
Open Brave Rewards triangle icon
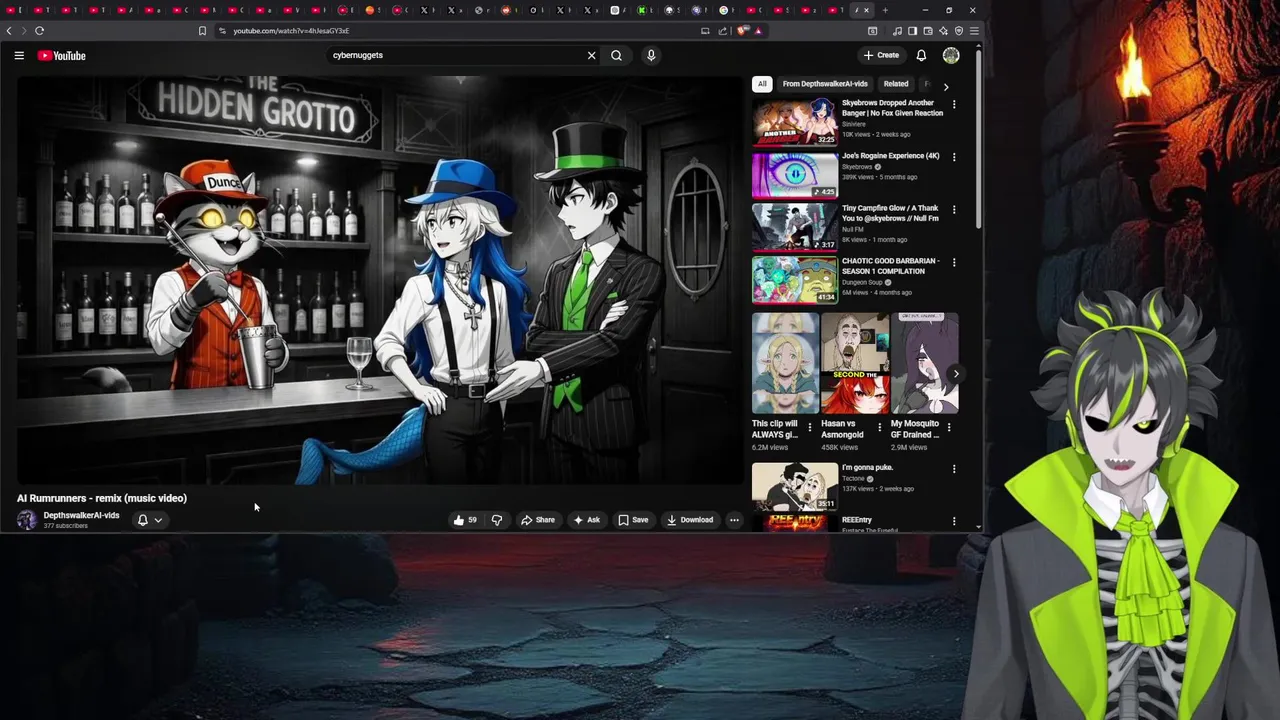click(758, 31)
